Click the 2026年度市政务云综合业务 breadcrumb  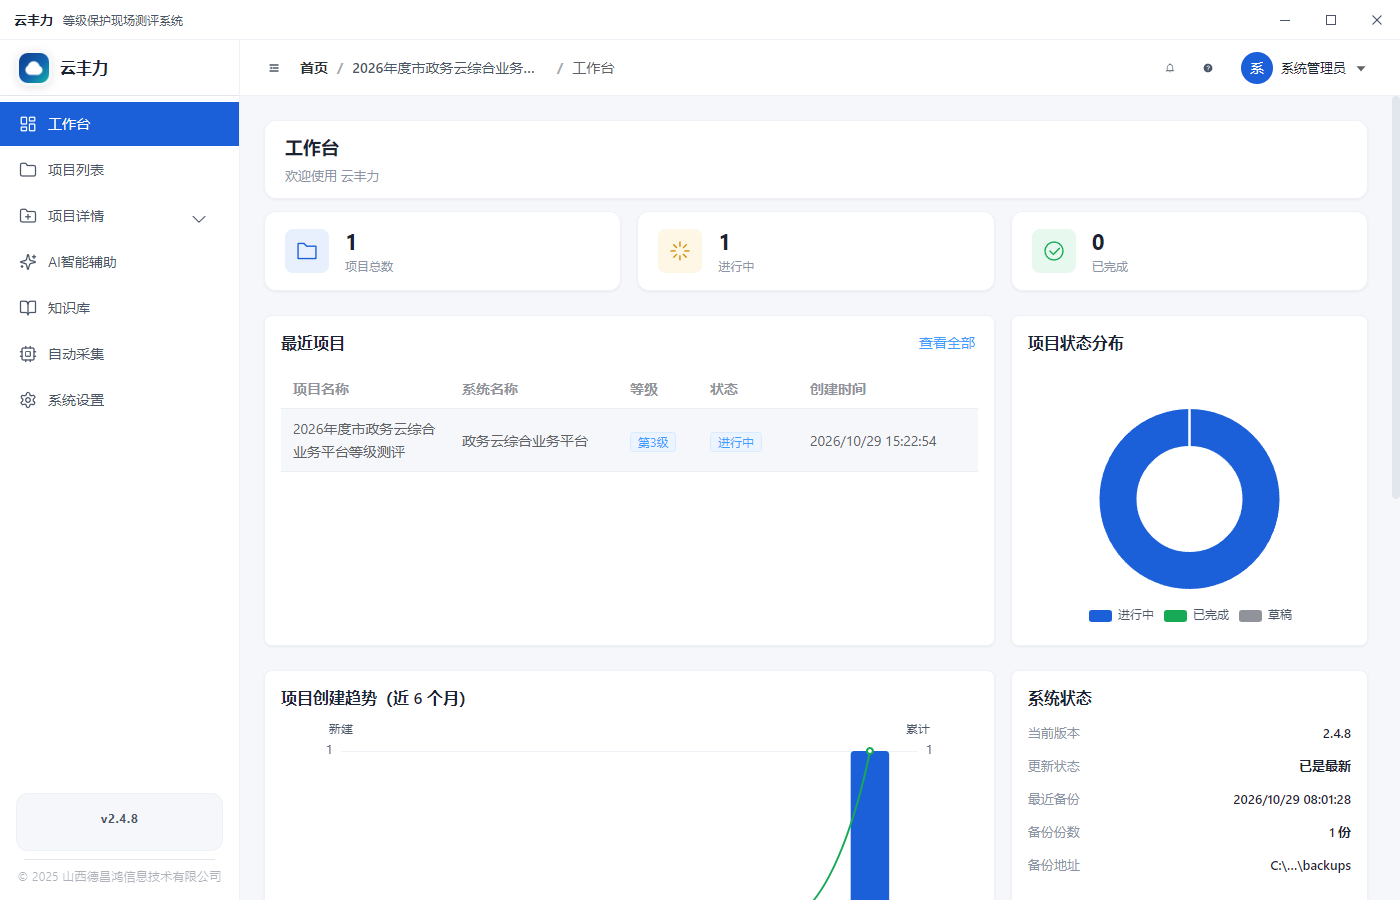pos(443,68)
